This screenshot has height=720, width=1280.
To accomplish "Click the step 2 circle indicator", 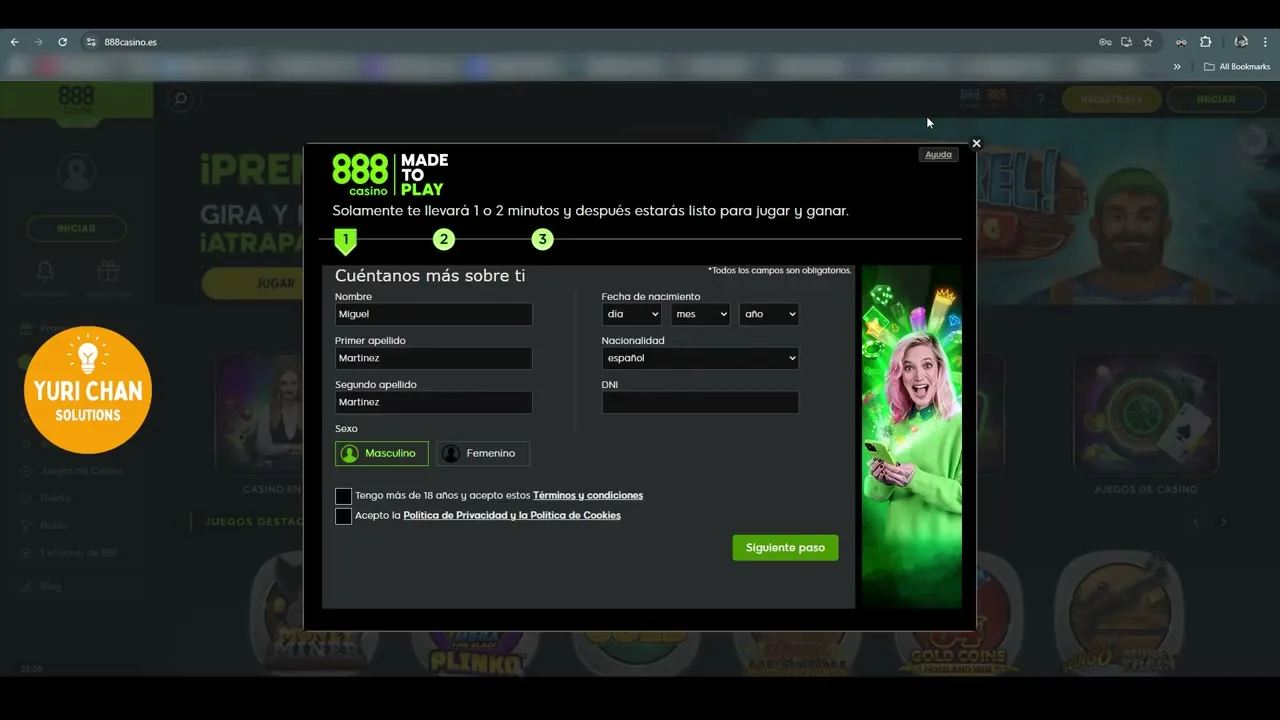I will pos(443,239).
